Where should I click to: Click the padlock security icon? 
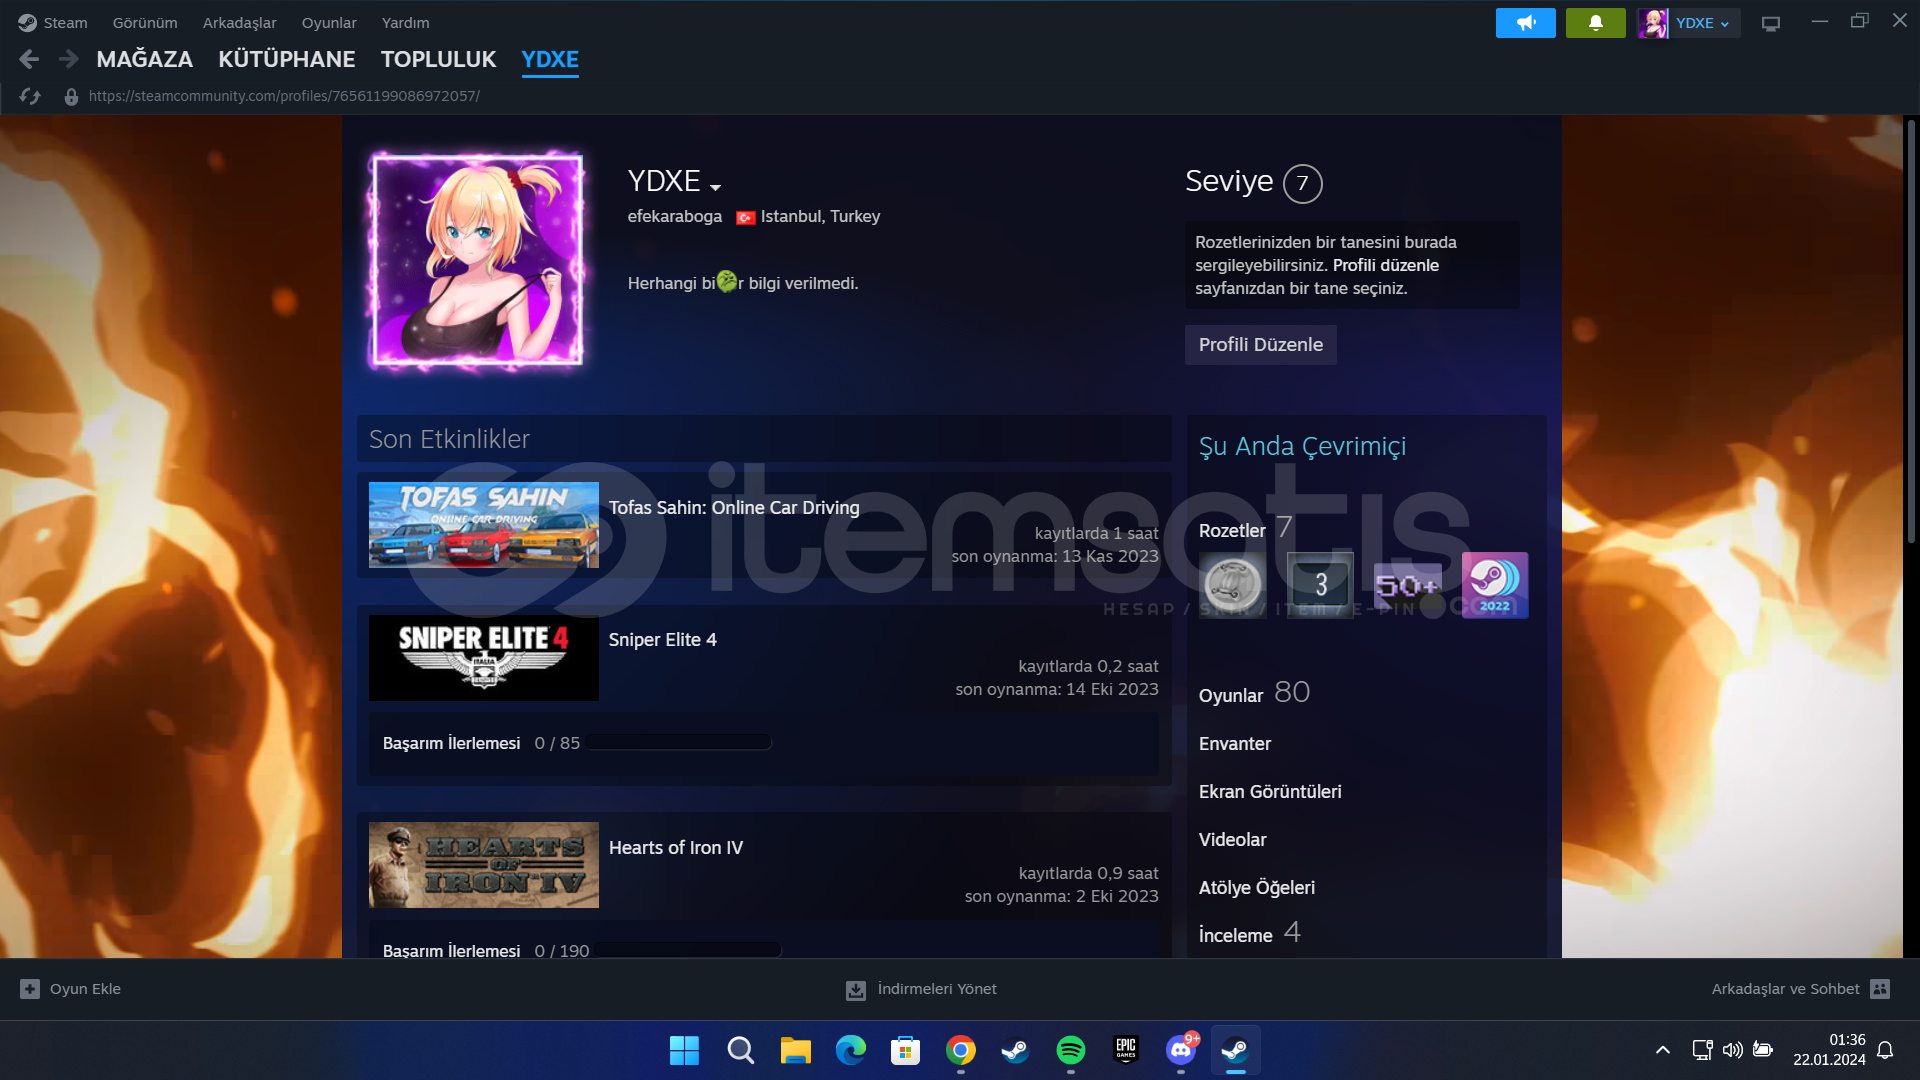click(x=71, y=97)
